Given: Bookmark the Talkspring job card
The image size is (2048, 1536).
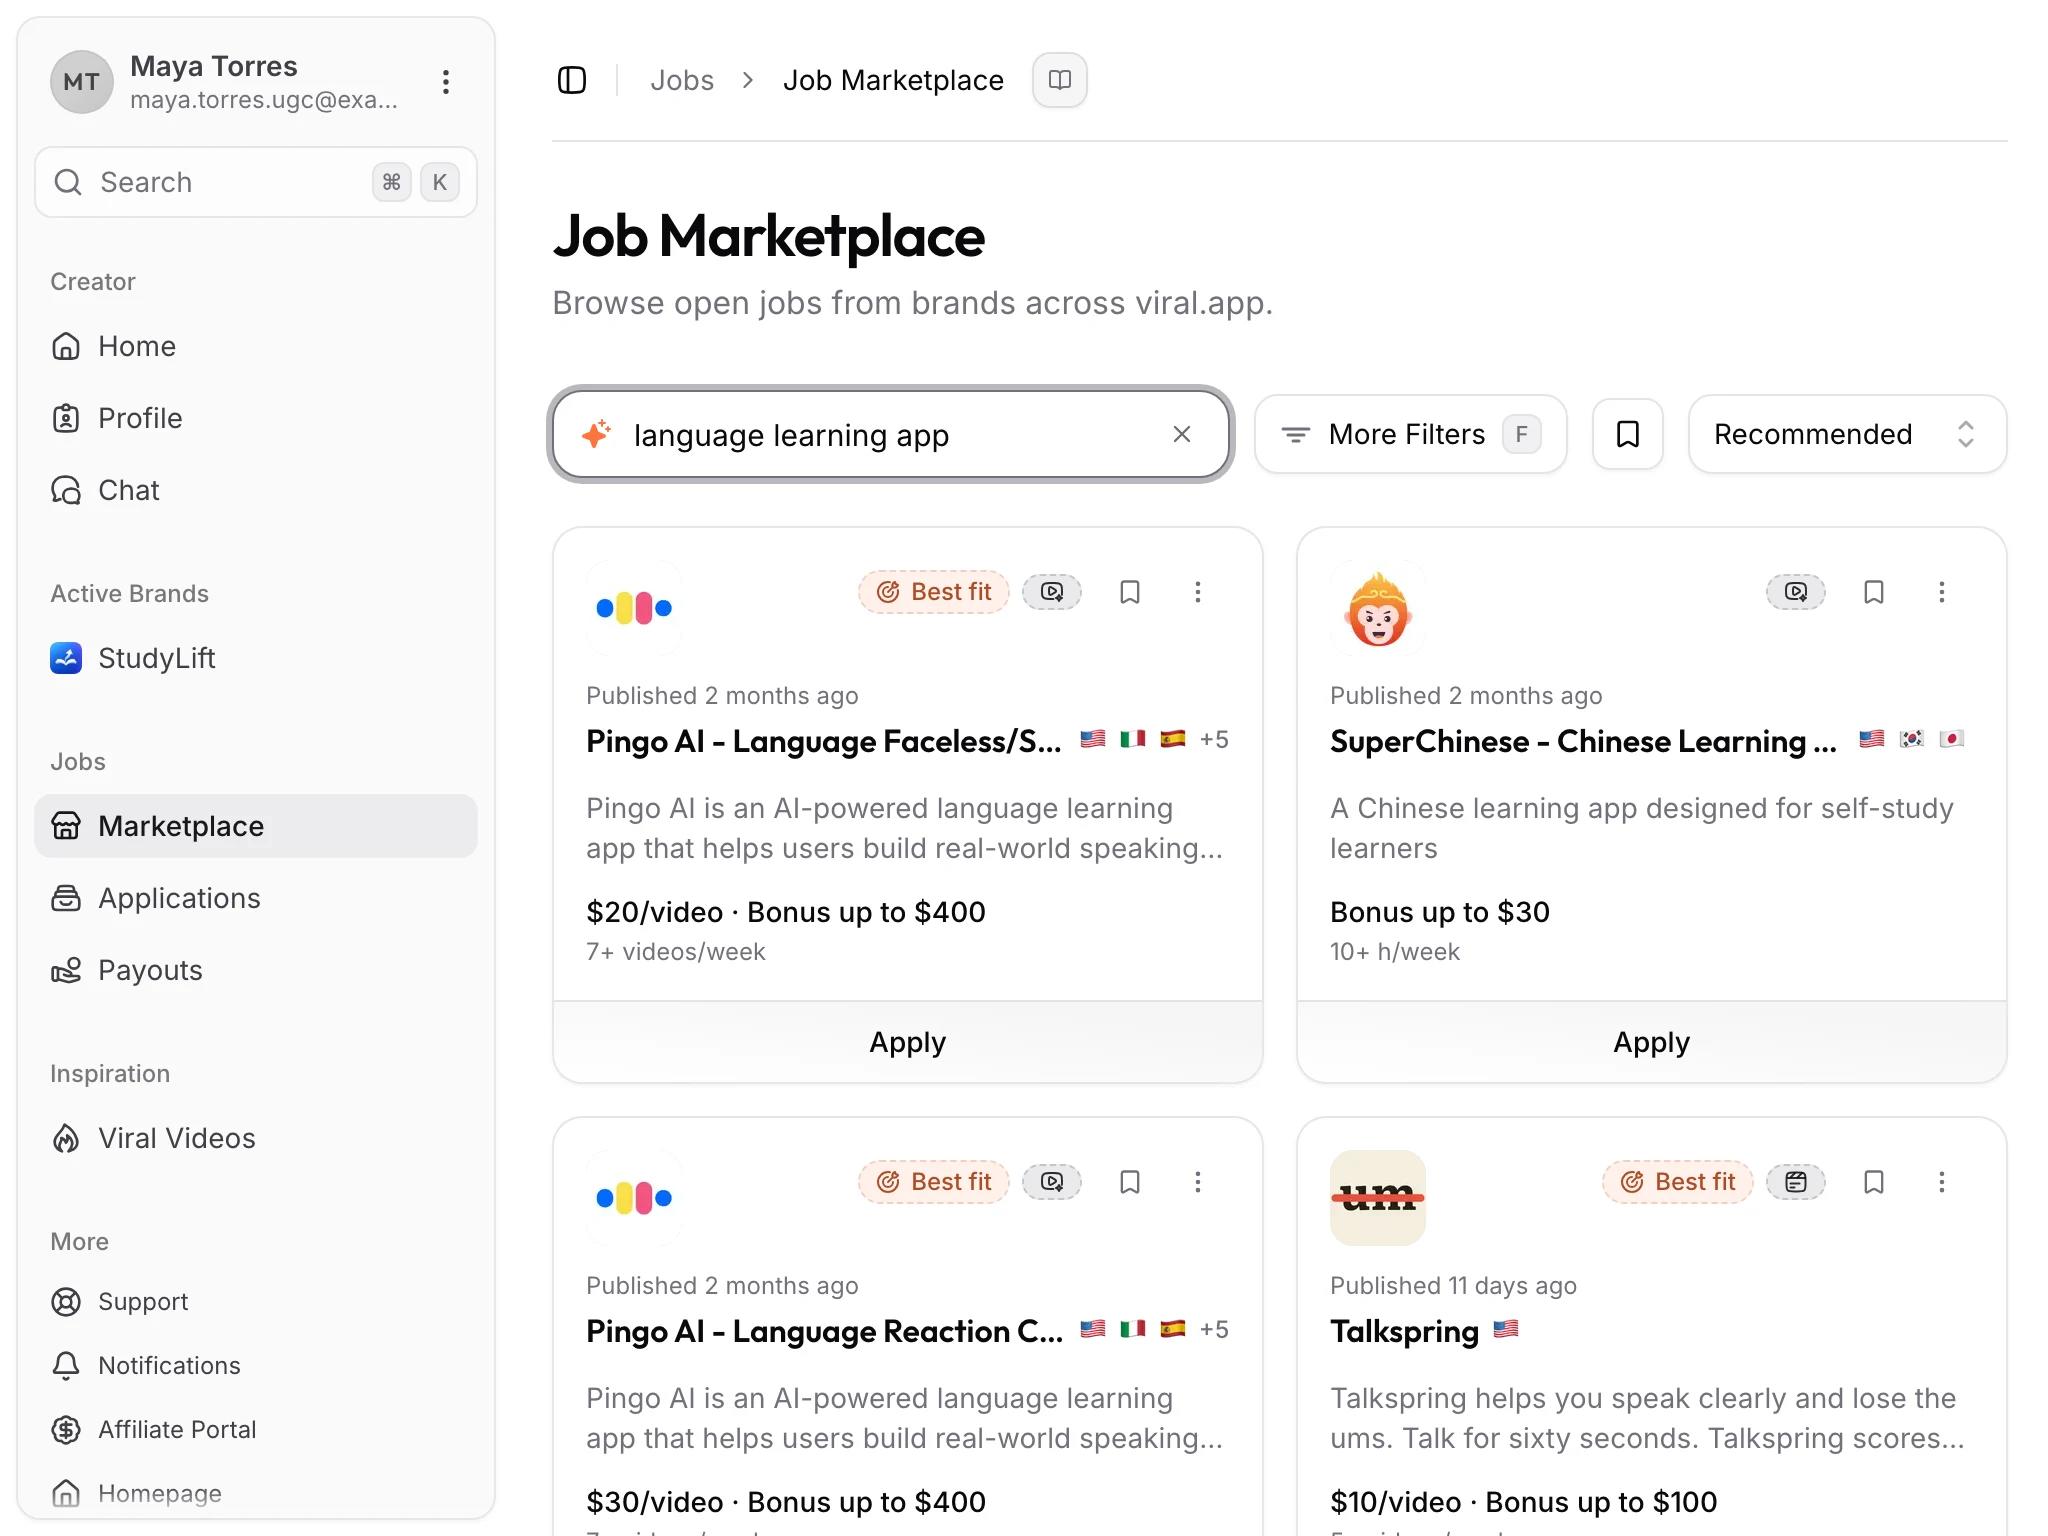Looking at the screenshot, I should [1874, 1182].
